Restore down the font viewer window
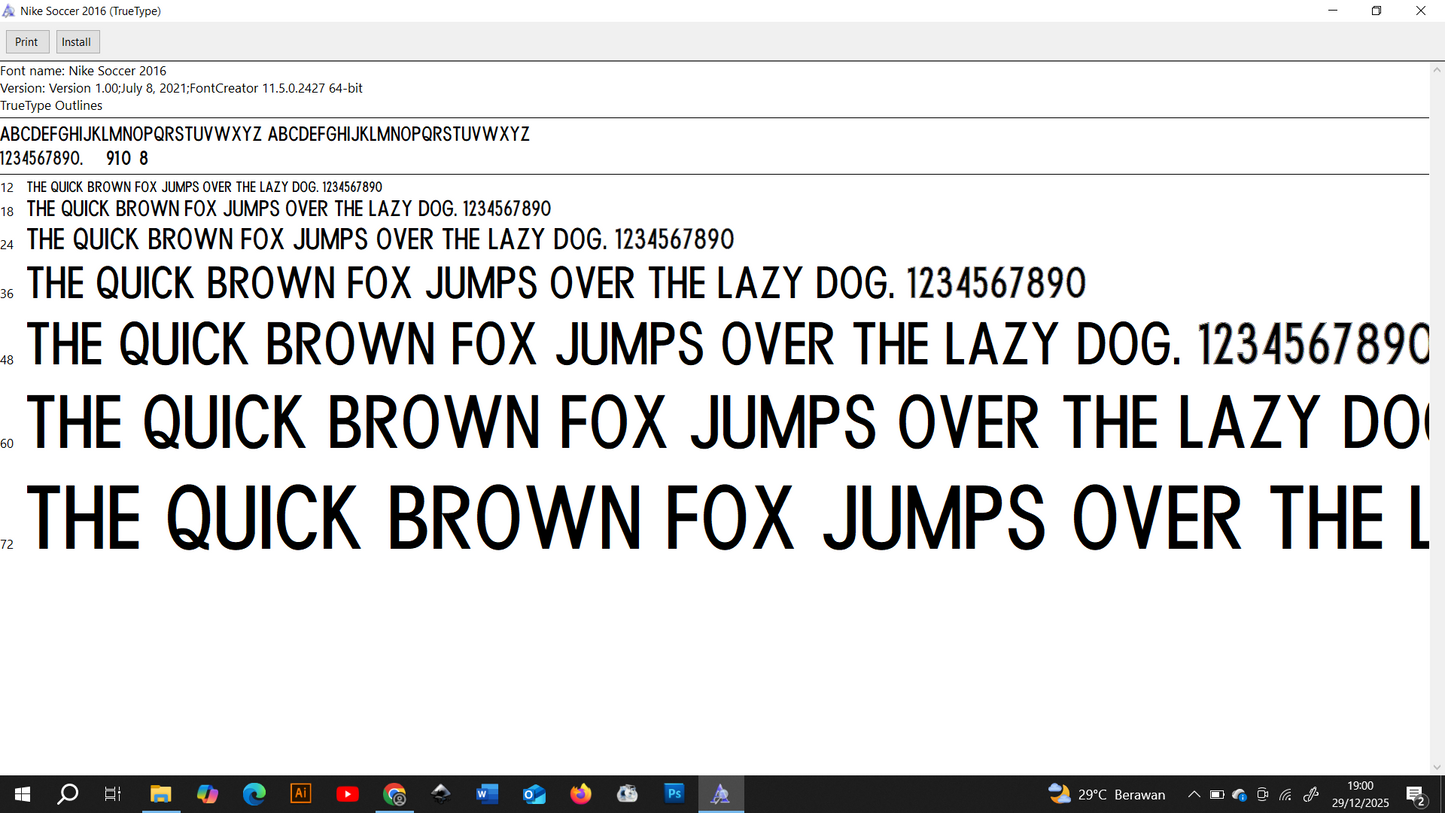Viewport: 1445px width, 813px height. 1377,11
